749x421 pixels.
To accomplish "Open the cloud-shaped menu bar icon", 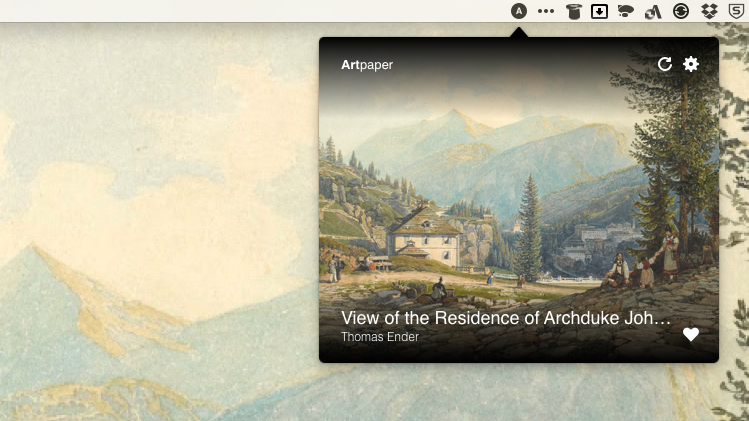I will (x=626, y=11).
